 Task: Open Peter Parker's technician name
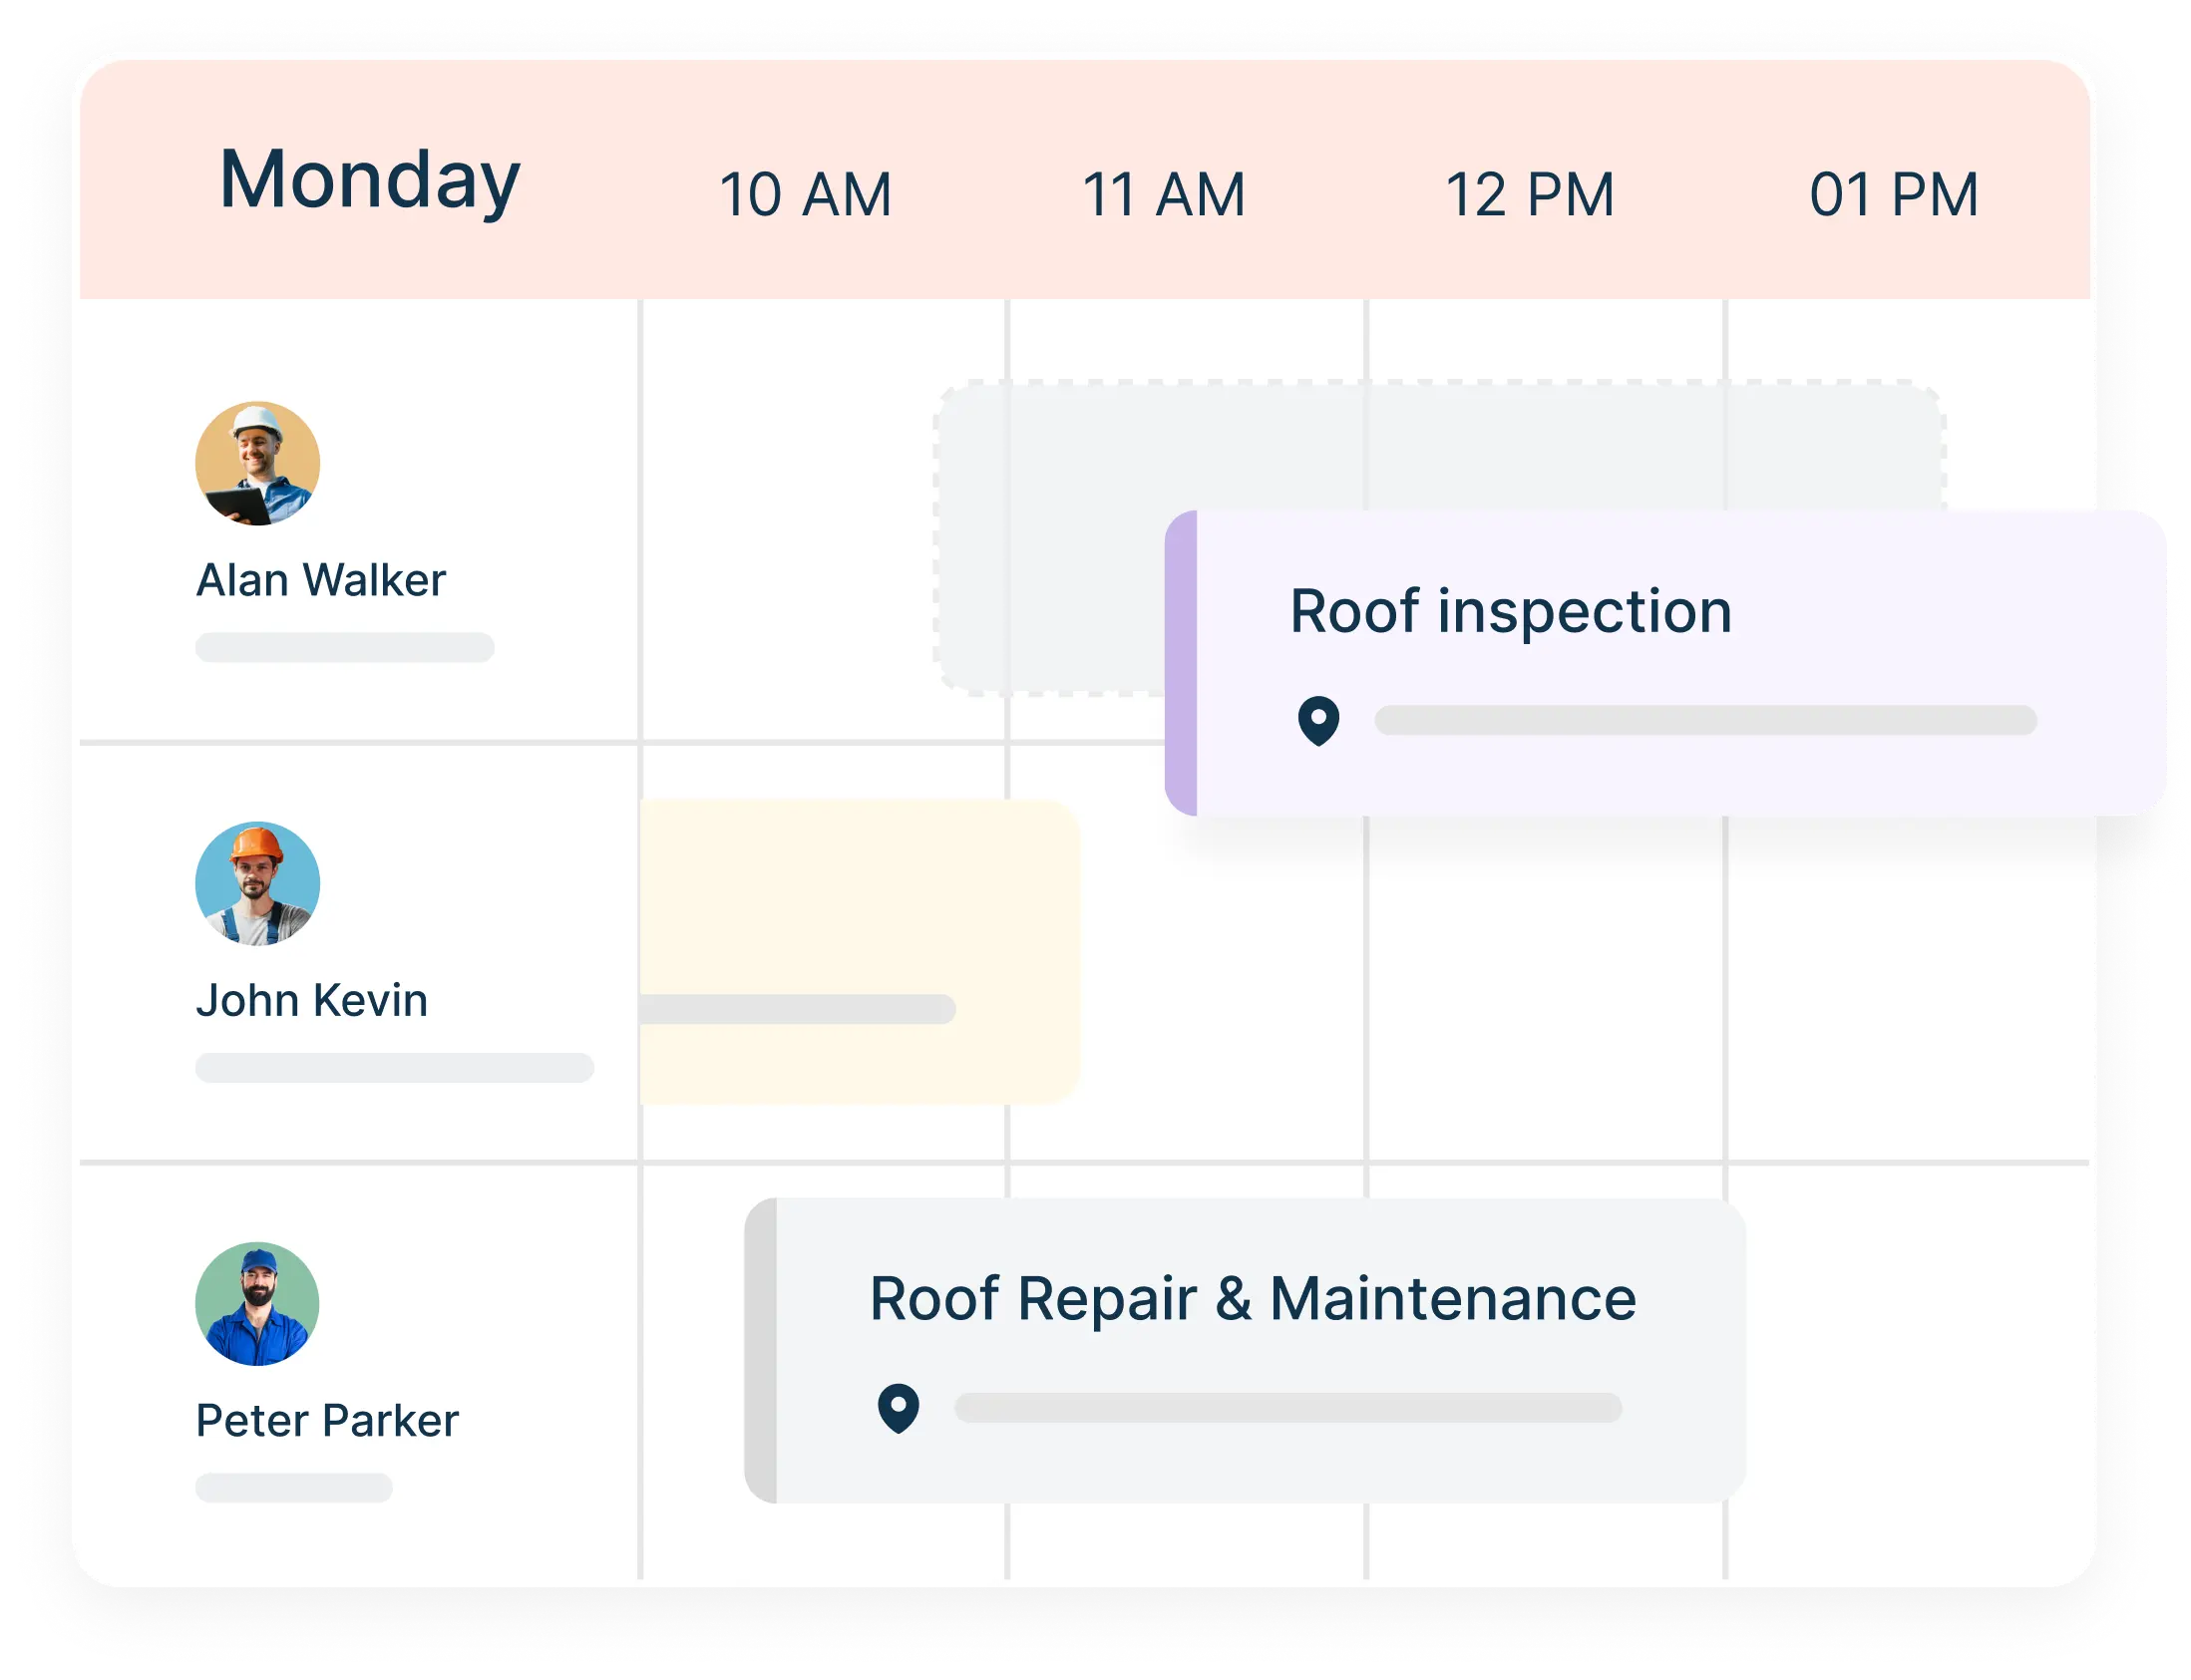[x=327, y=1420]
